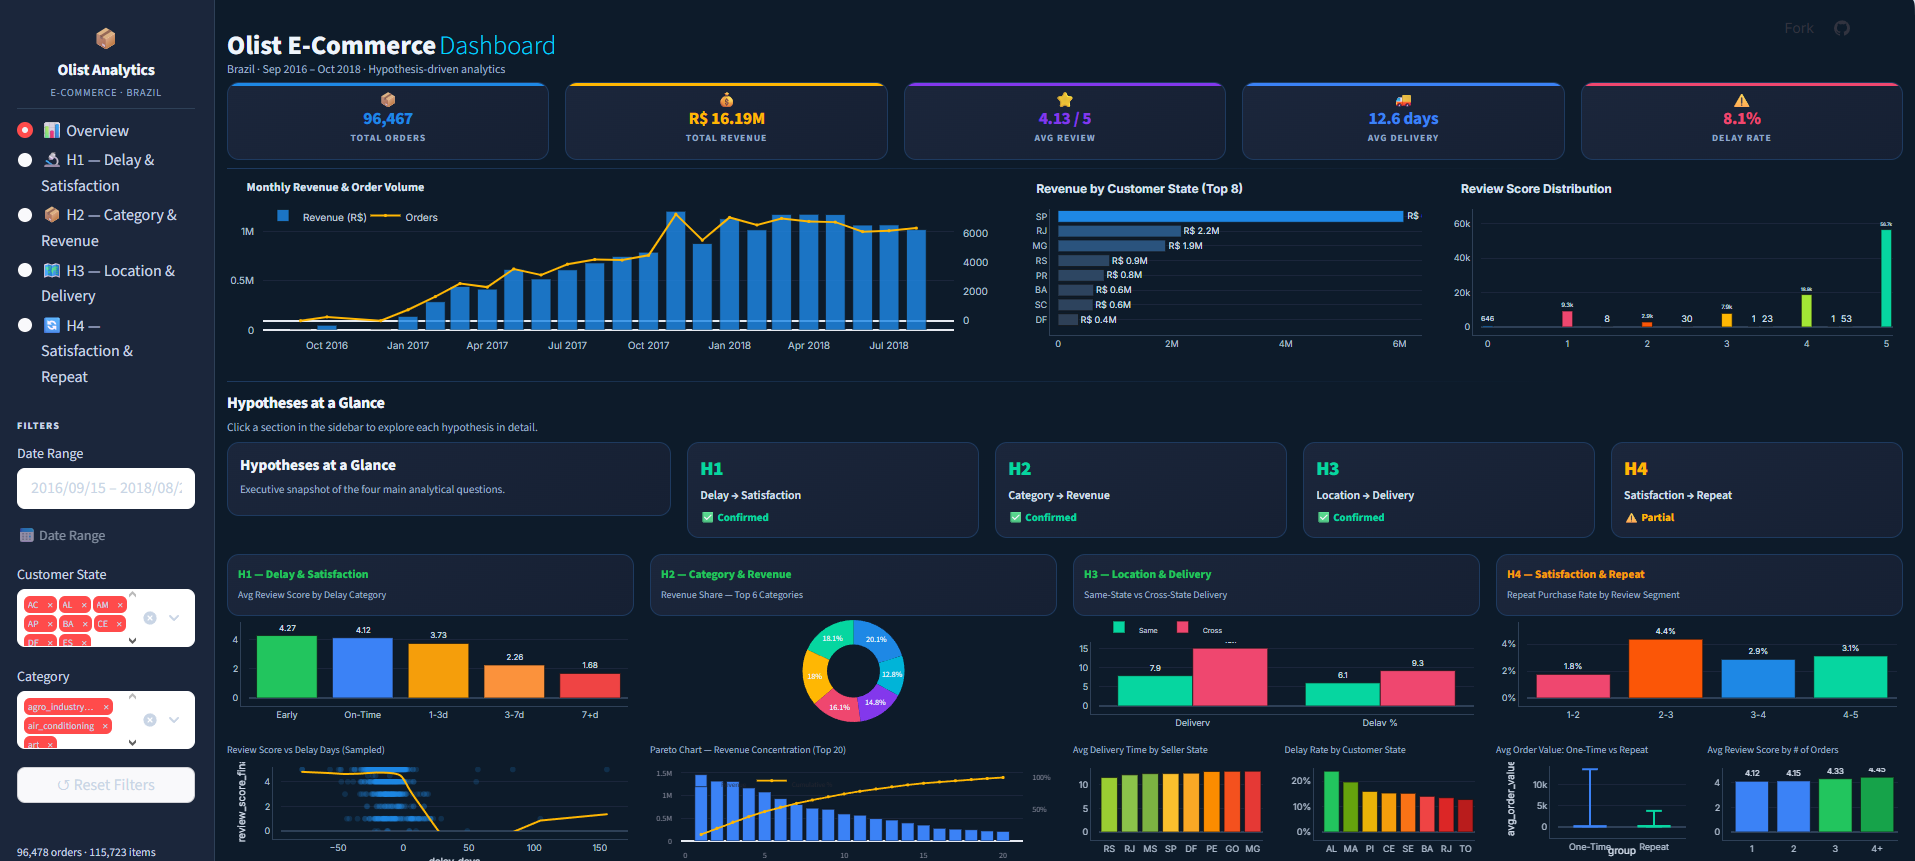Remove the agro_industry category tag
The height and width of the screenshot is (861, 1915).
pyautogui.click(x=106, y=707)
